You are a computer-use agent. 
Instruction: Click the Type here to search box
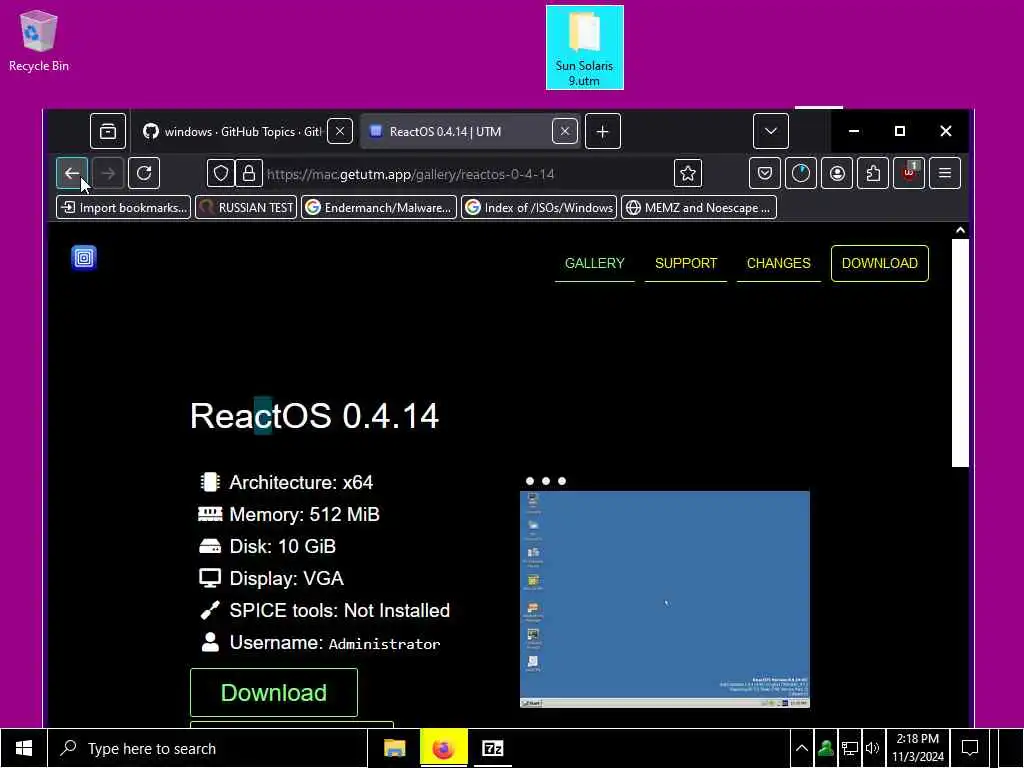click(208, 748)
